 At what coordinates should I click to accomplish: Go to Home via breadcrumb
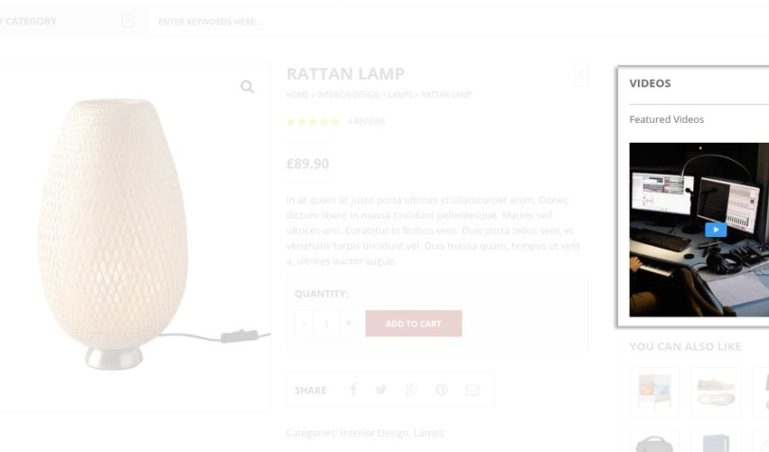pos(297,95)
